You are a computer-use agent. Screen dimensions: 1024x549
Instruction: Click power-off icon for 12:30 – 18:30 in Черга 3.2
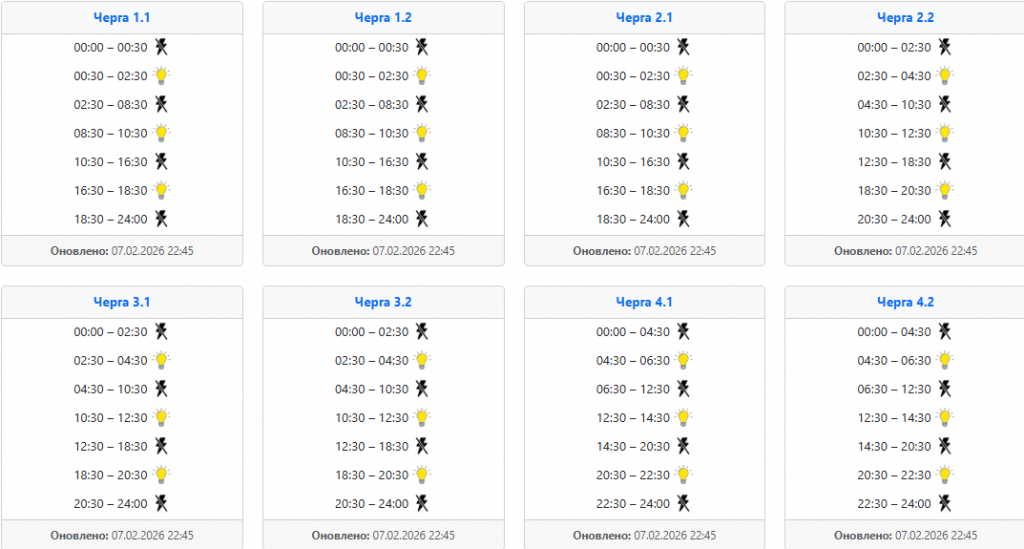[x=422, y=446]
